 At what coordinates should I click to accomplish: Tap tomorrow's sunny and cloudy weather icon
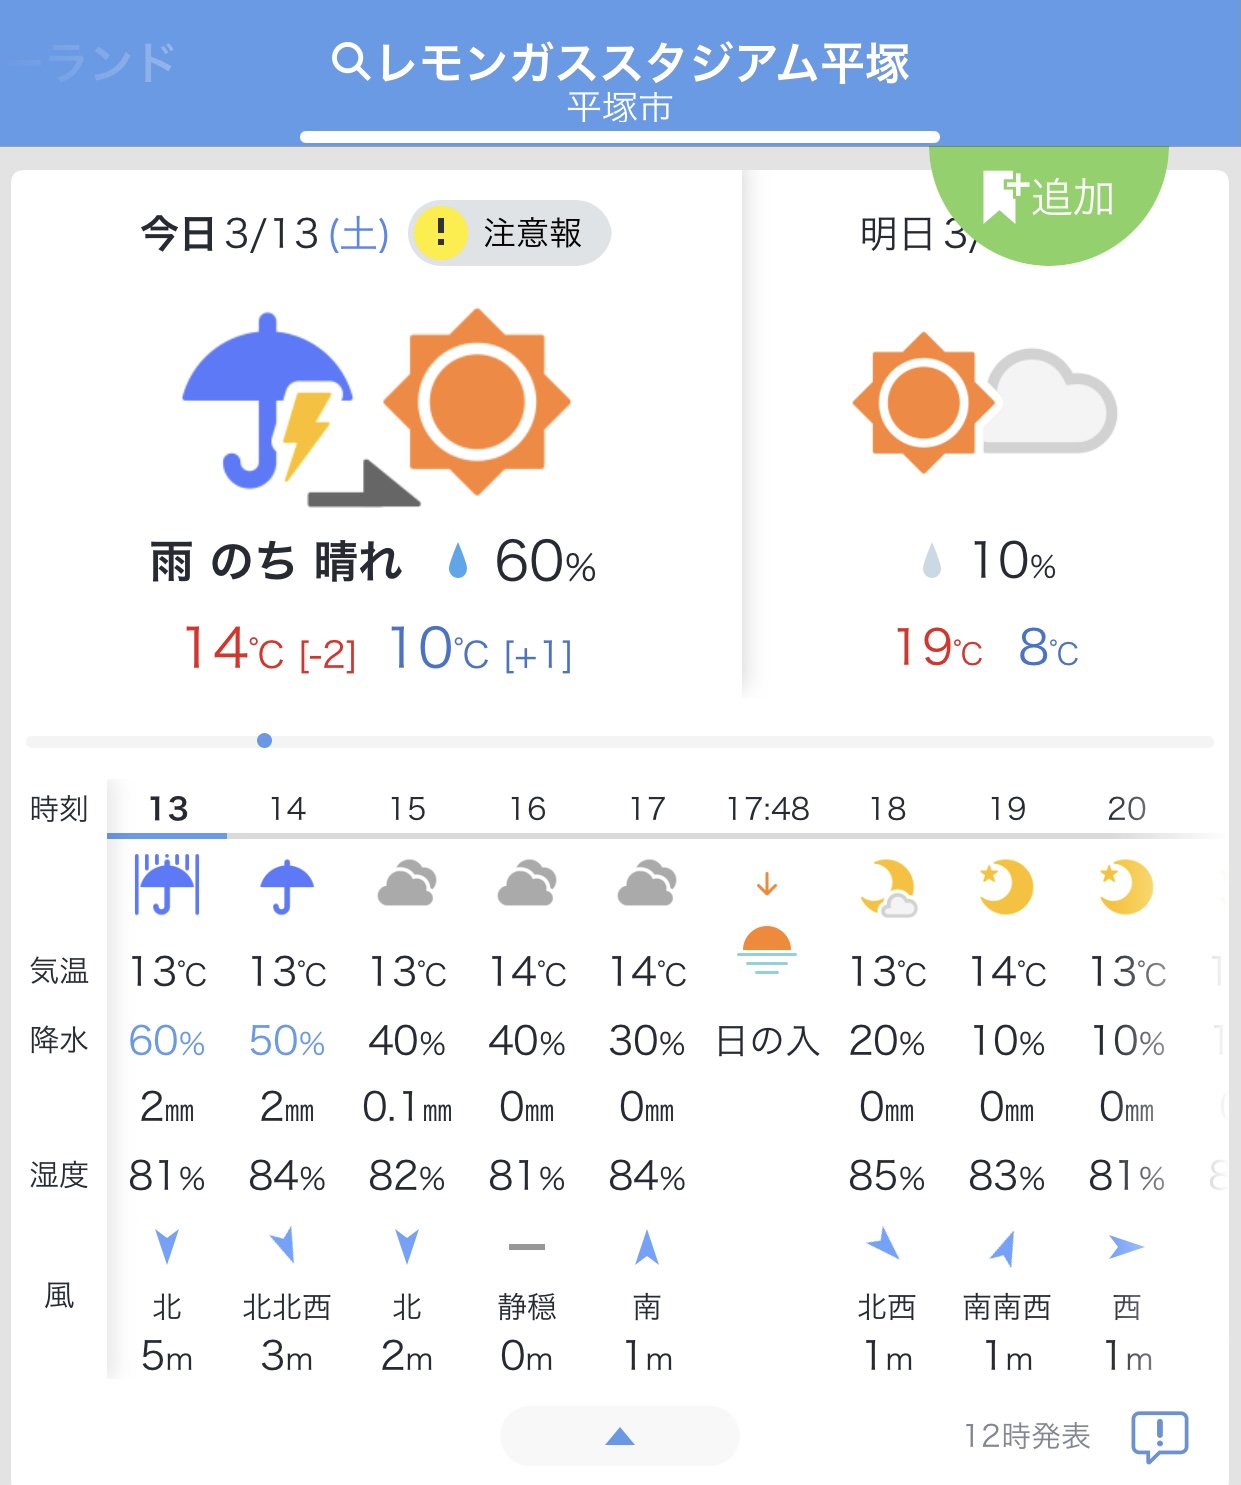[x=984, y=402]
